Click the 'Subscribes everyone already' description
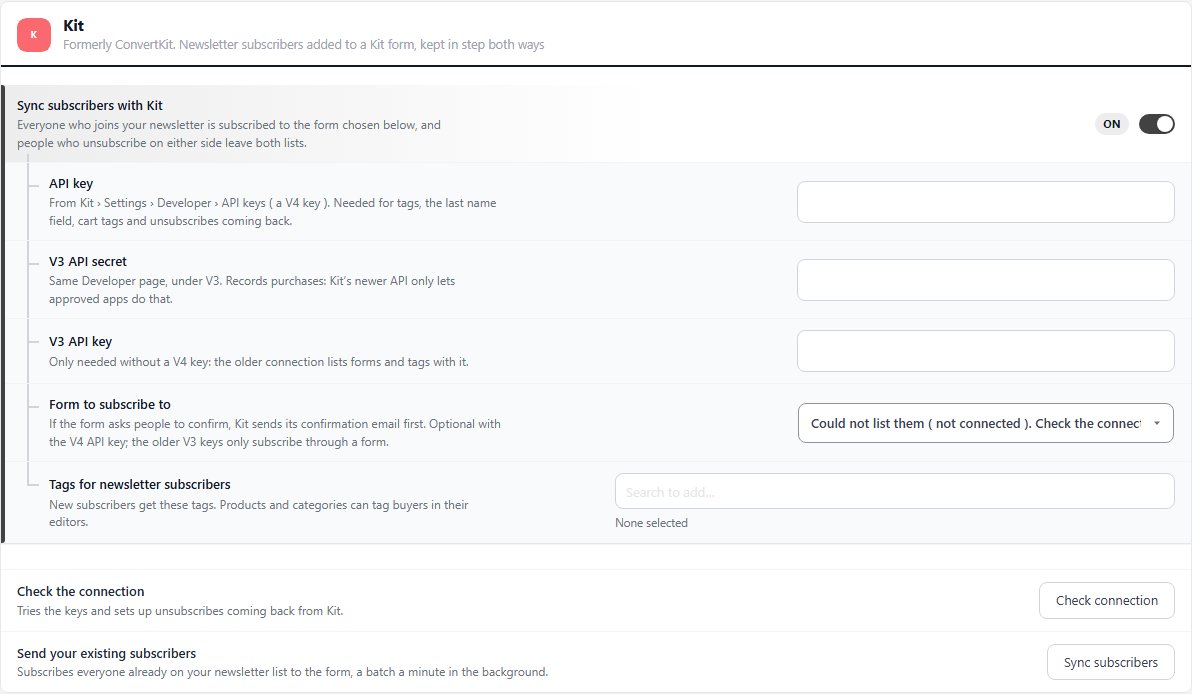The image size is (1192, 694). click(282, 672)
